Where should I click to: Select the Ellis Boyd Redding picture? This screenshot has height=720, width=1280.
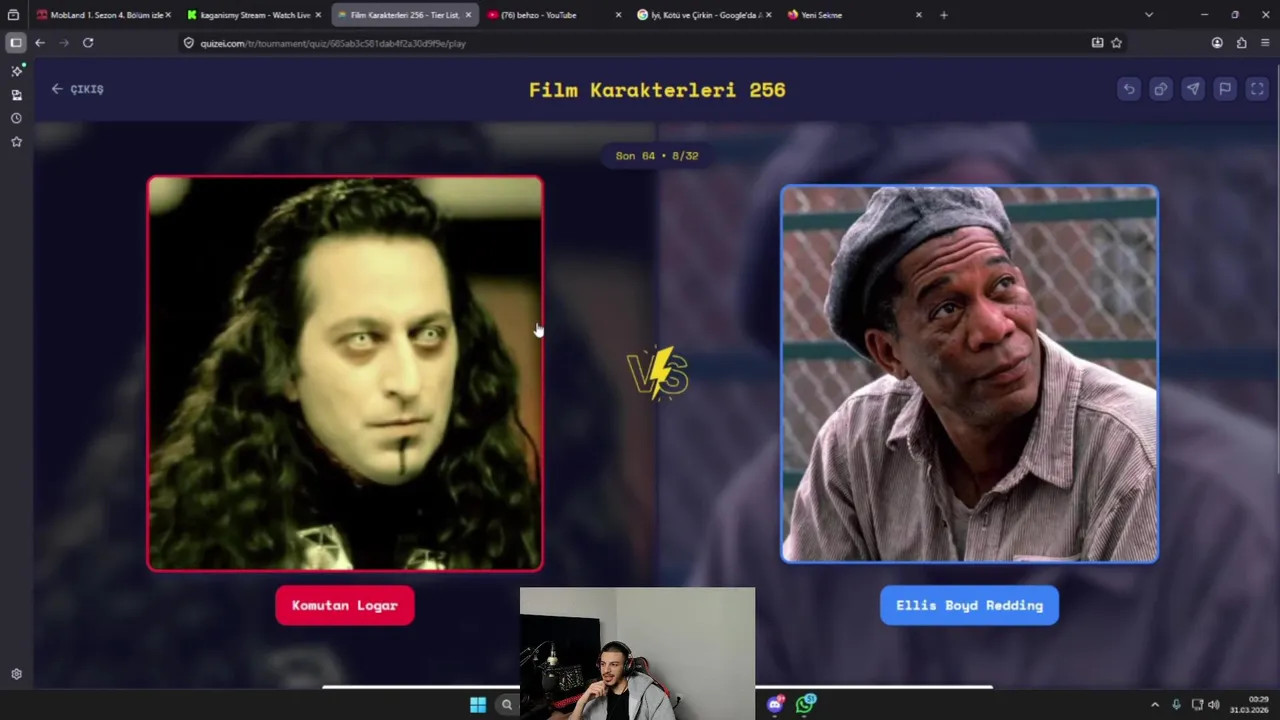(969, 374)
